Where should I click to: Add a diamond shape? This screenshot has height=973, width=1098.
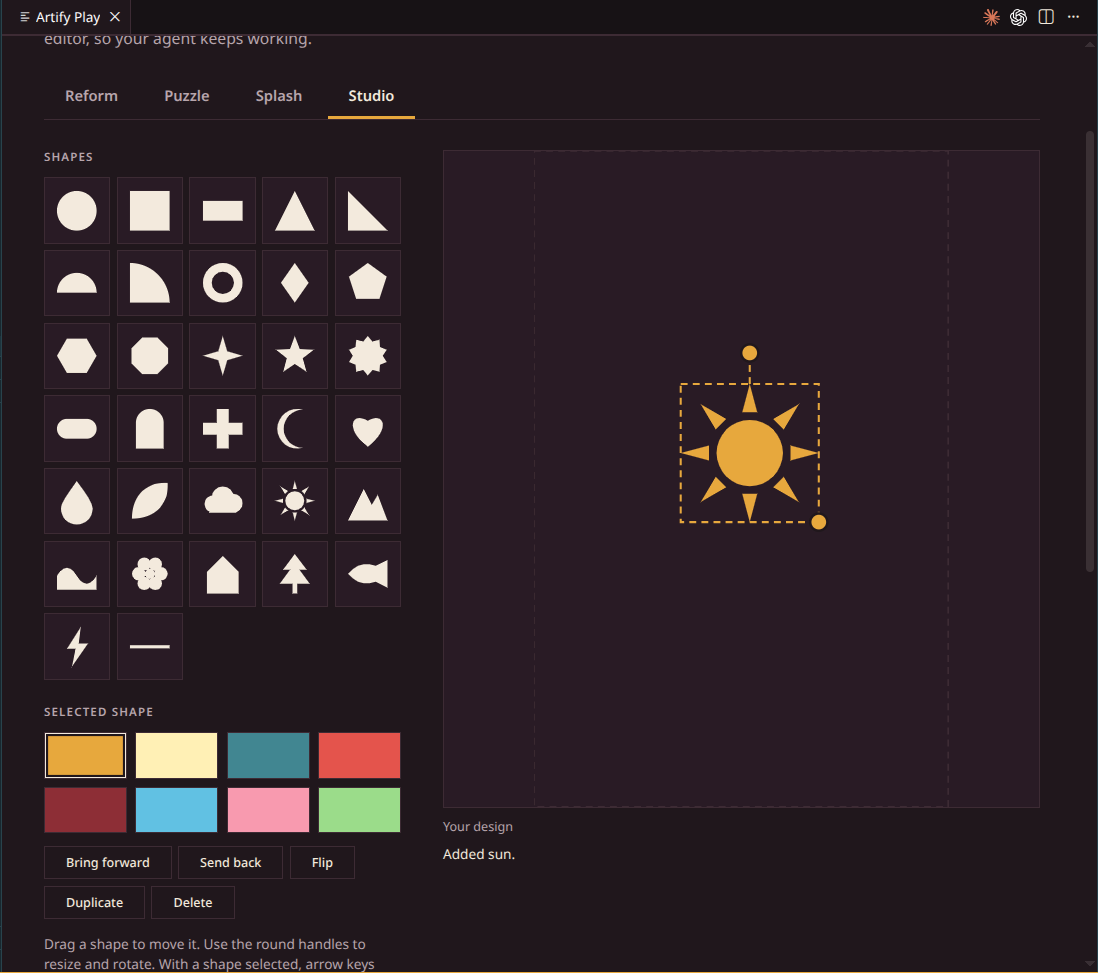pyautogui.click(x=295, y=283)
